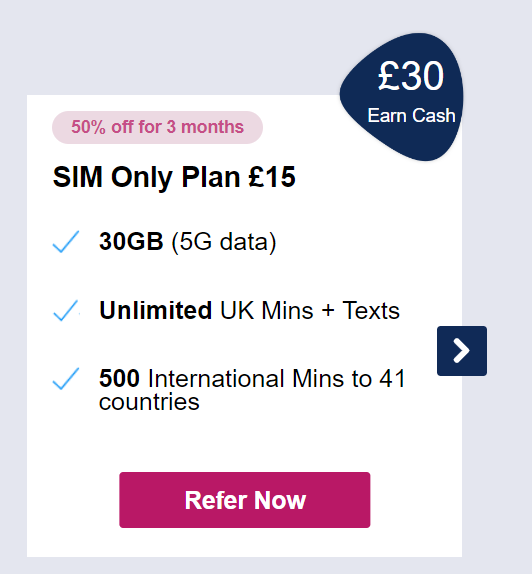Click checkmark beside 30GB 5G data
Image resolution: width=532 pixels, height=574 pixels.
66,242
